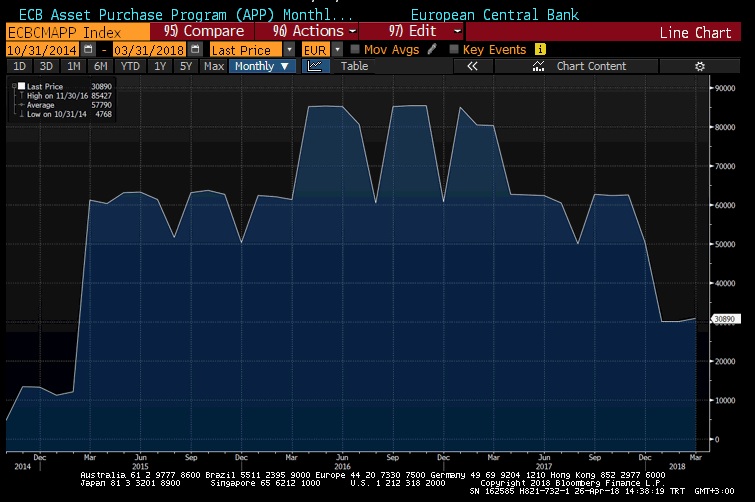Click the Chart Content icon
755x502 pixels.
pyautogui.click(x=539, y=66)
